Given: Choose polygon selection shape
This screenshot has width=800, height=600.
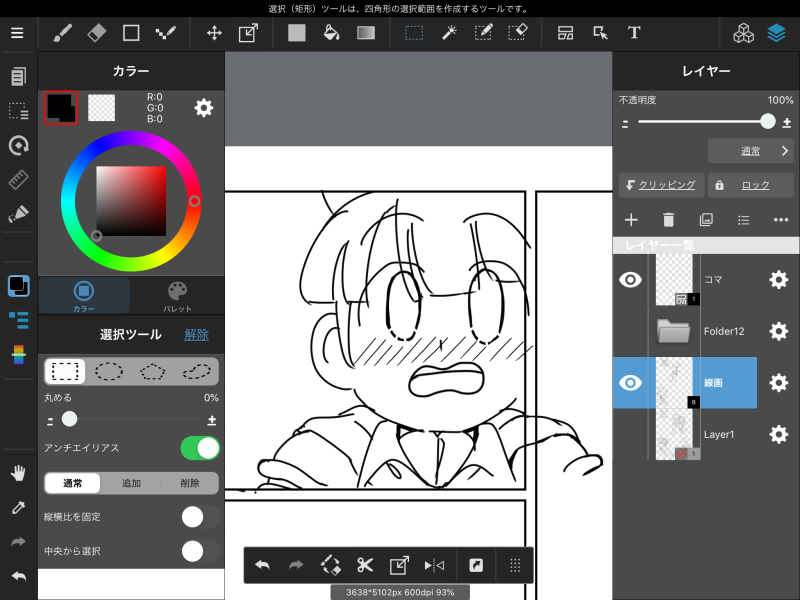Looking at the screenshot, I should click(x=153, y=371).
